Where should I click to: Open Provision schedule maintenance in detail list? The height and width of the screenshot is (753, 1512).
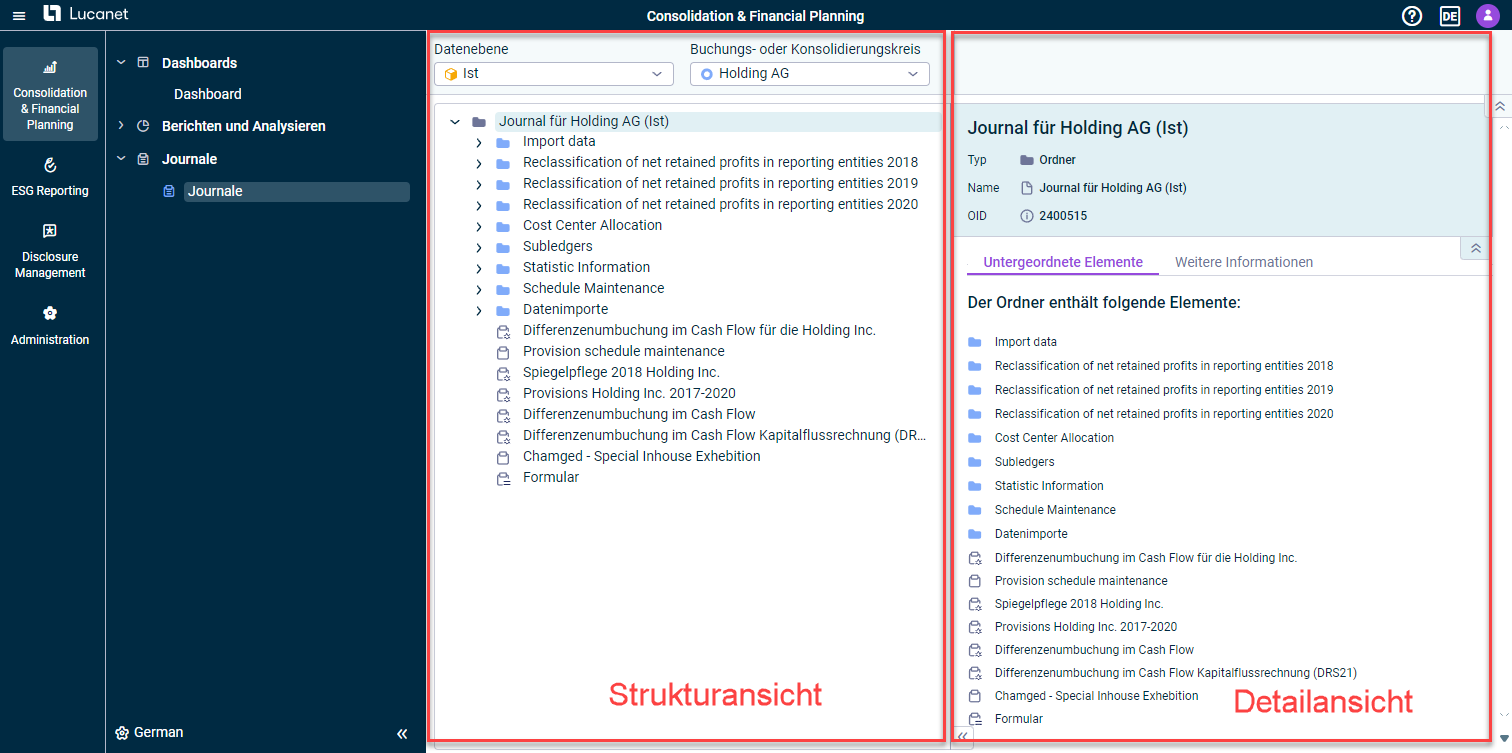(x=1080, y=581)
